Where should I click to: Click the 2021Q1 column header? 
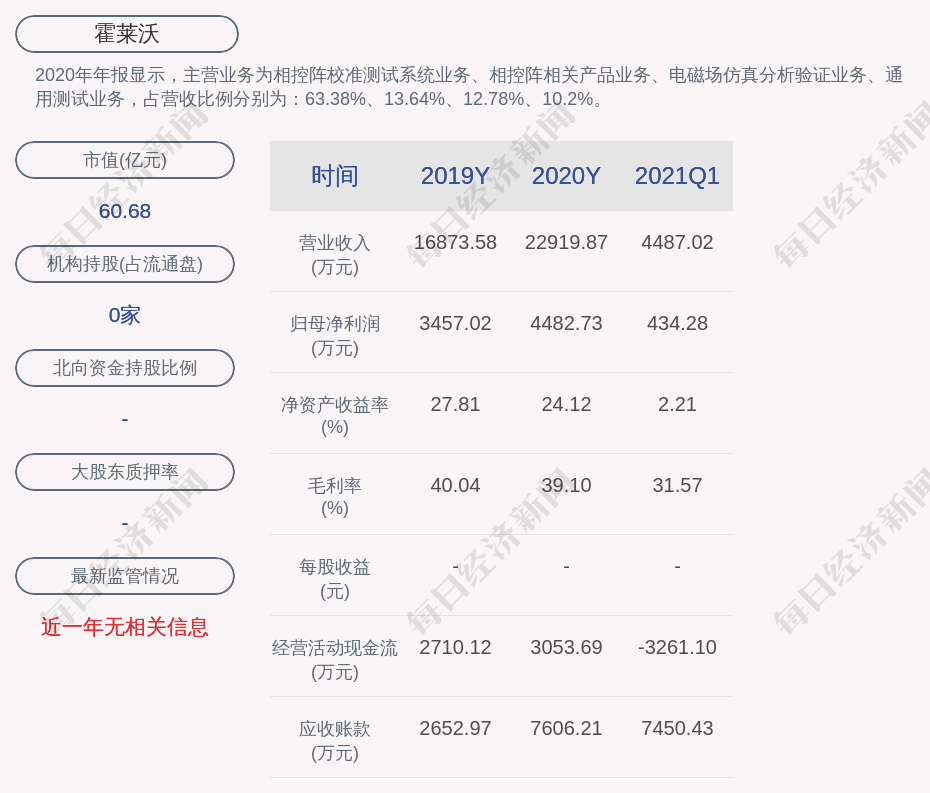(x=677, y=176)
